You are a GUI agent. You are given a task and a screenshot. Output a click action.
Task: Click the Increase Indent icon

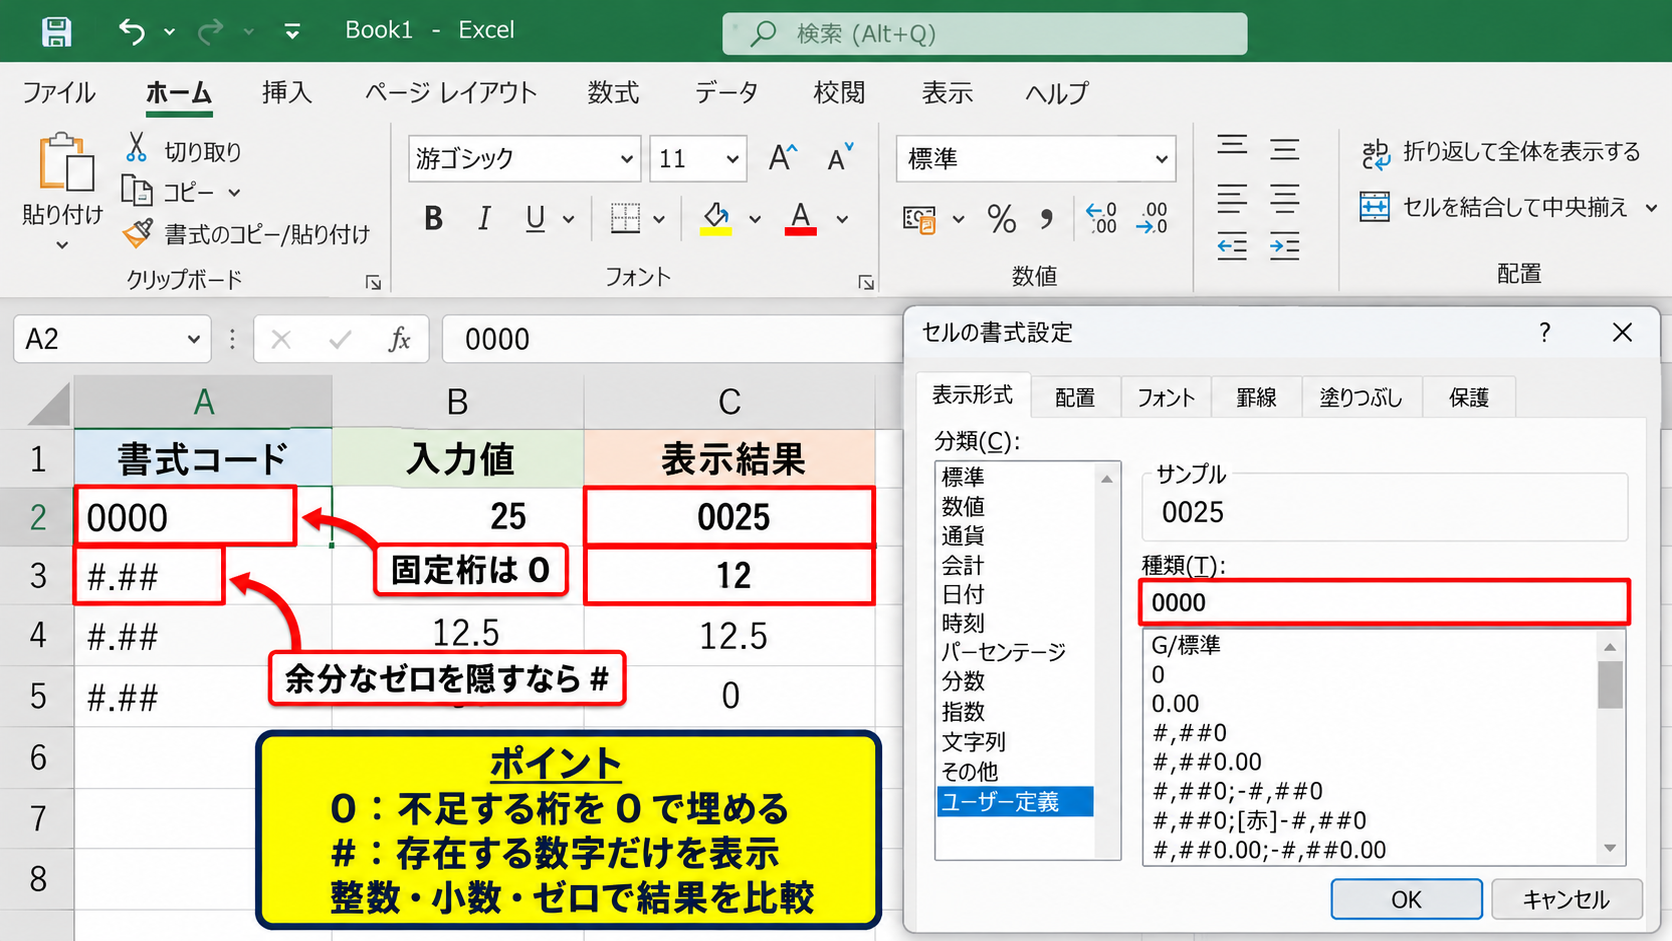(1284, 246)
